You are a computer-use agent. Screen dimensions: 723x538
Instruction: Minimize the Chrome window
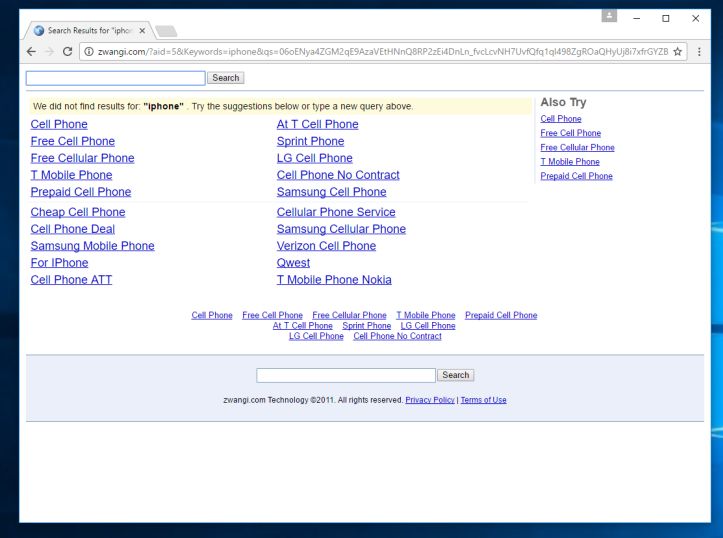637,18
